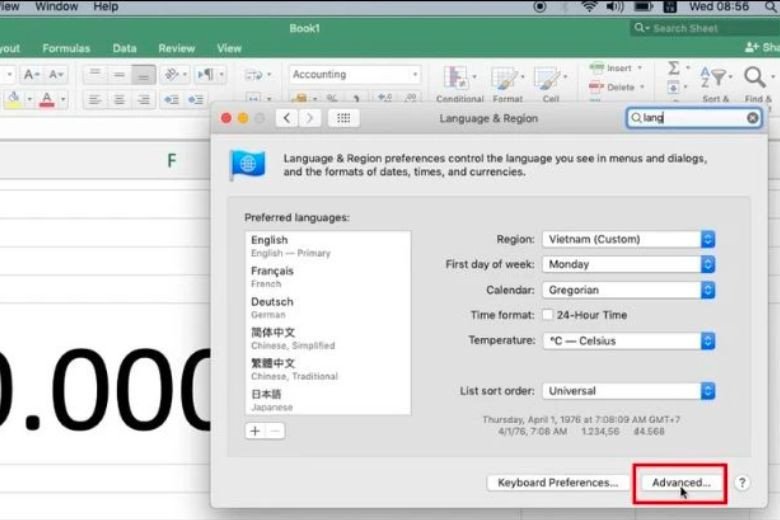Open the Accounting number format dropdown
This screenshot has width=780, height=520.
click(x=355, y=75)
